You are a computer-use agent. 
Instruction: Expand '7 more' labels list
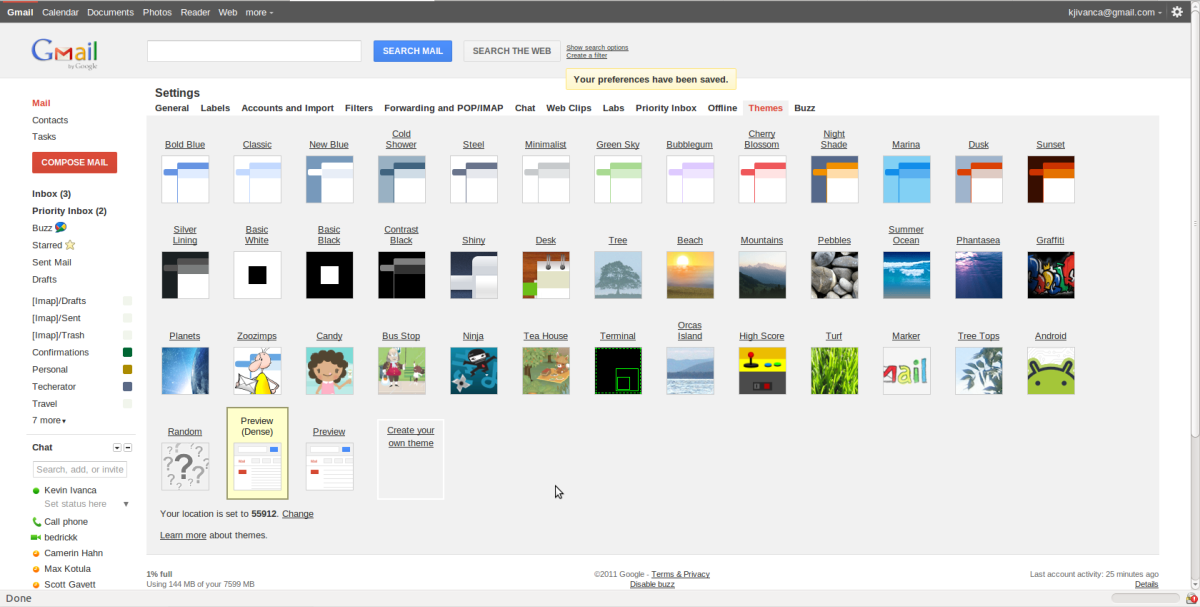coord(49,421)
